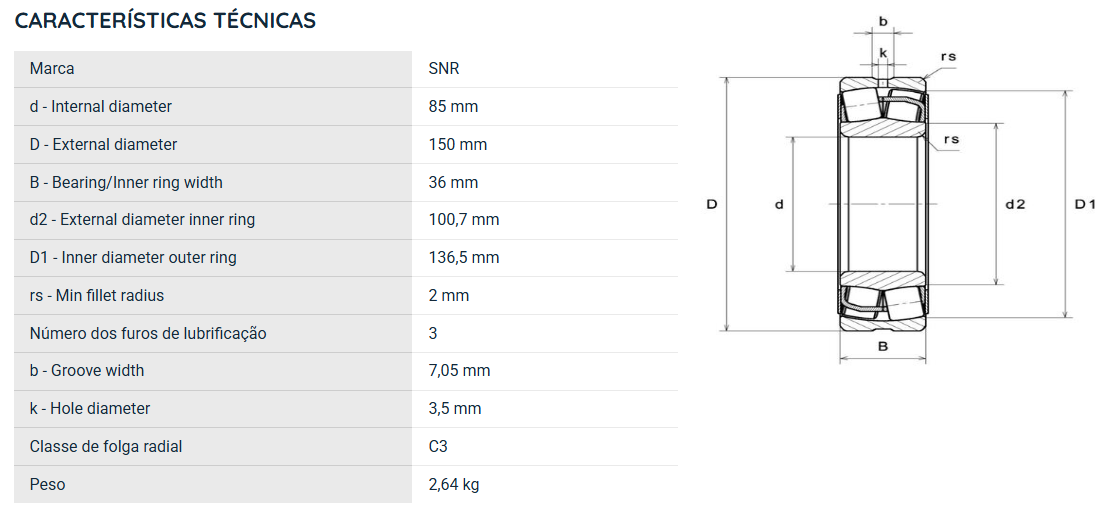Screen dimensions: 1106x515
Task: Click the 85 mm internal diameter value
Action: 453,107
